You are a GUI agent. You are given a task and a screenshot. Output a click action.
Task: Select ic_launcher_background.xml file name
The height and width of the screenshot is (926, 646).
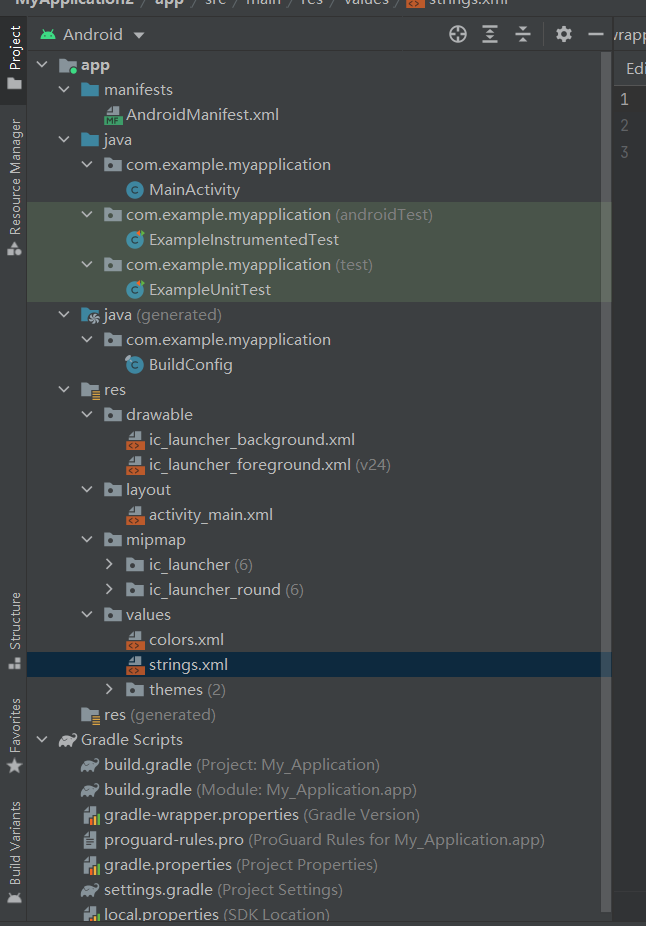(x=252, y=440)
